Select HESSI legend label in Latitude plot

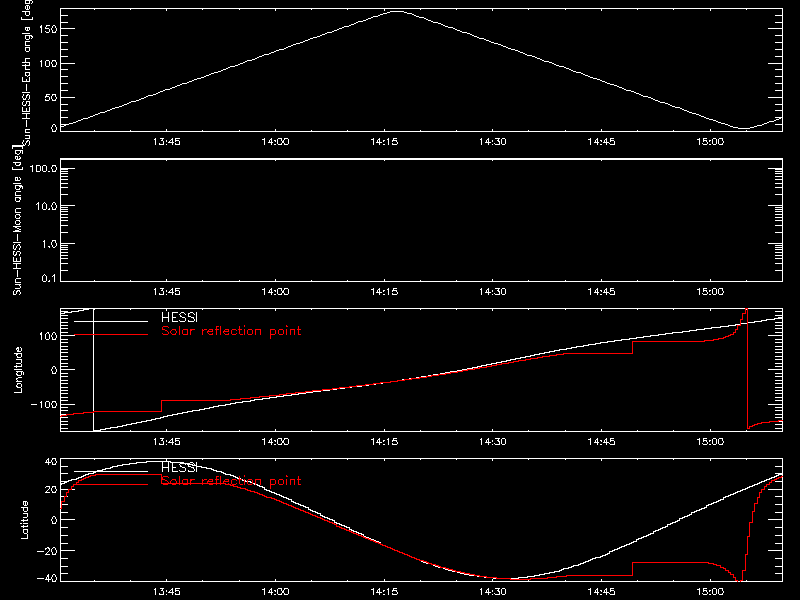pyautogui.click(x=179, y=467)
